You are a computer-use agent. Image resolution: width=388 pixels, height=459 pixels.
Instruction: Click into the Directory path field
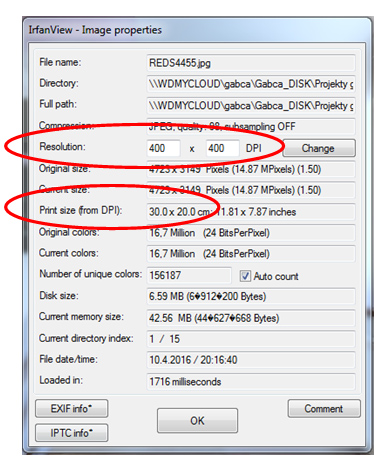pos(251,84)
